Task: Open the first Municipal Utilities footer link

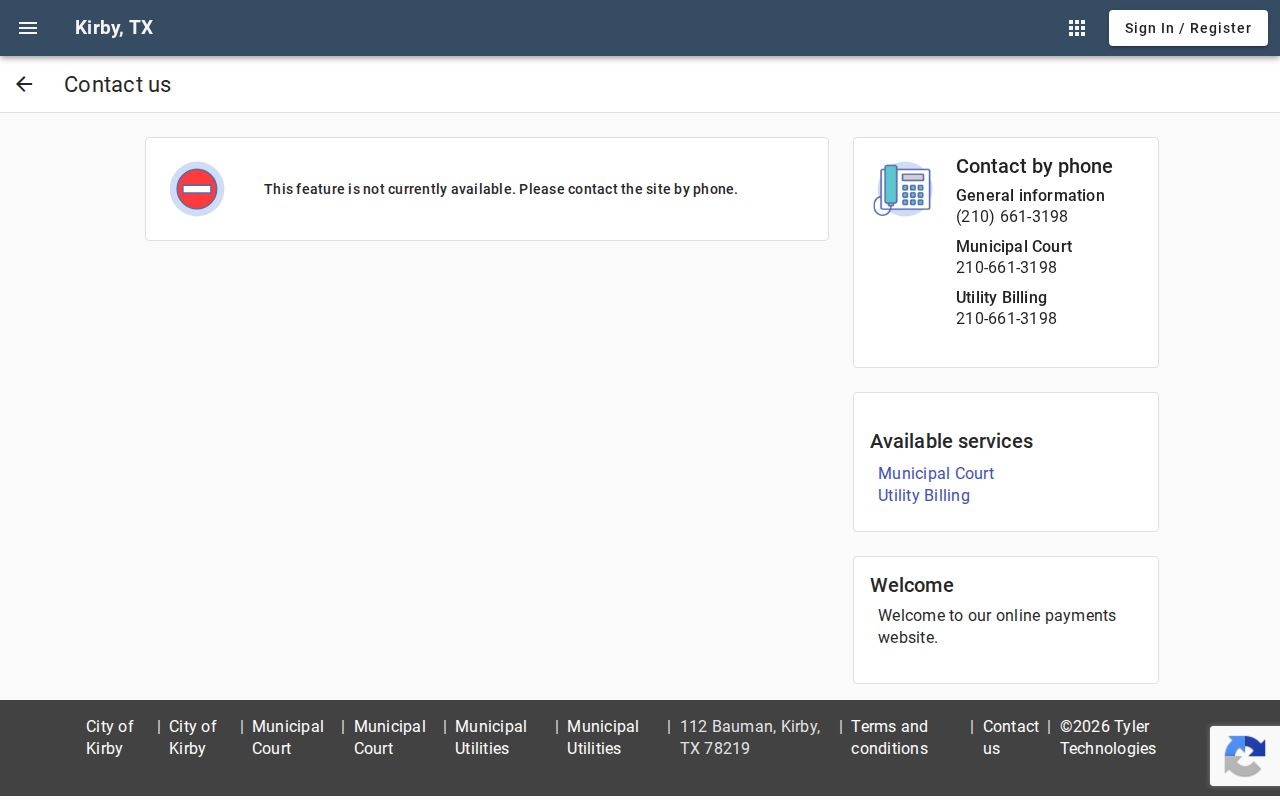Action: point(491,737)
